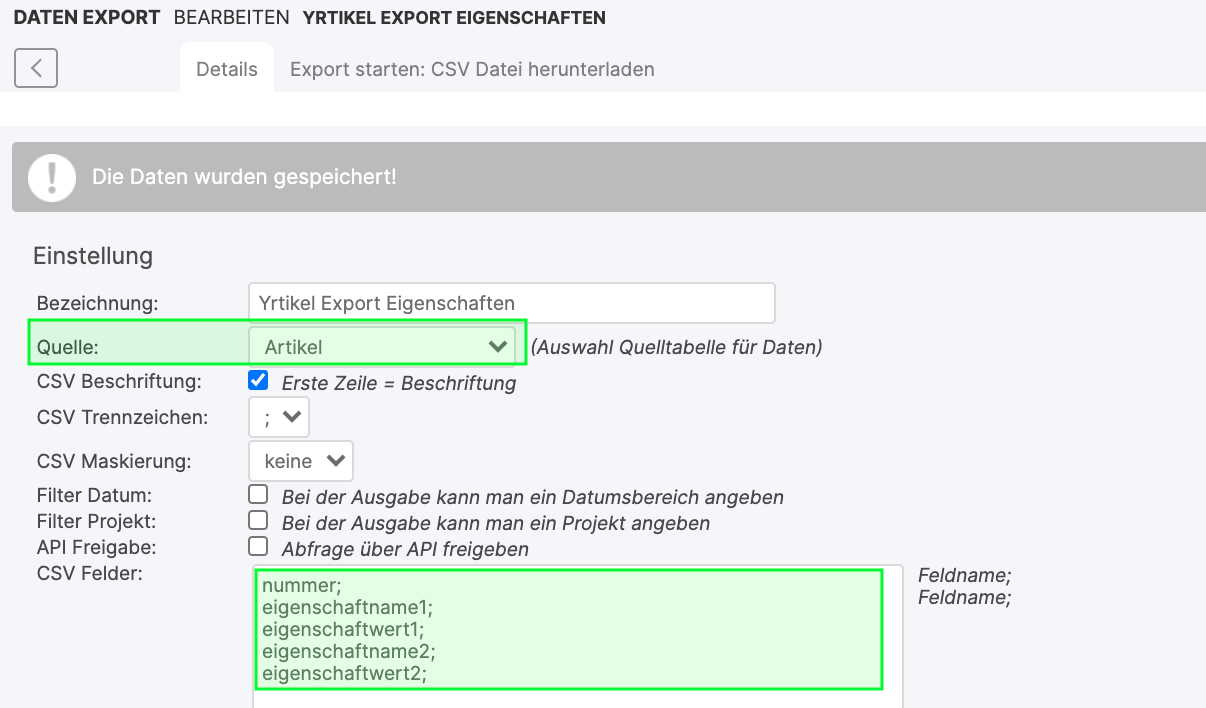Select the YRTIKEL EXPORT EIGENSCHAFTEN title
The image size is (1206, 708).
click(453, 18)
